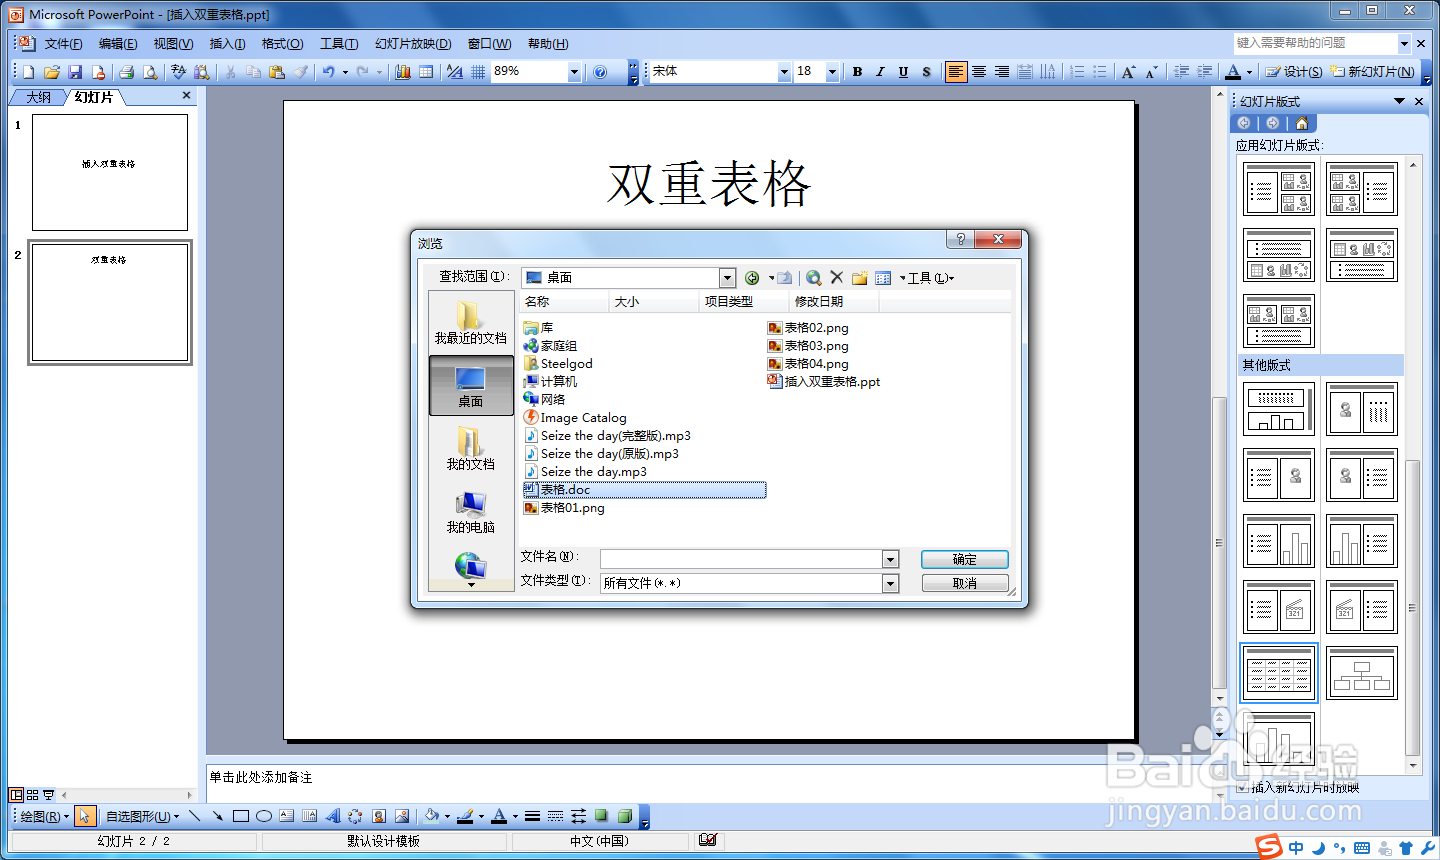Viewport: 1440px width, 860px height.
Task: Click the Save diskette icon
Action: (74, 72)
